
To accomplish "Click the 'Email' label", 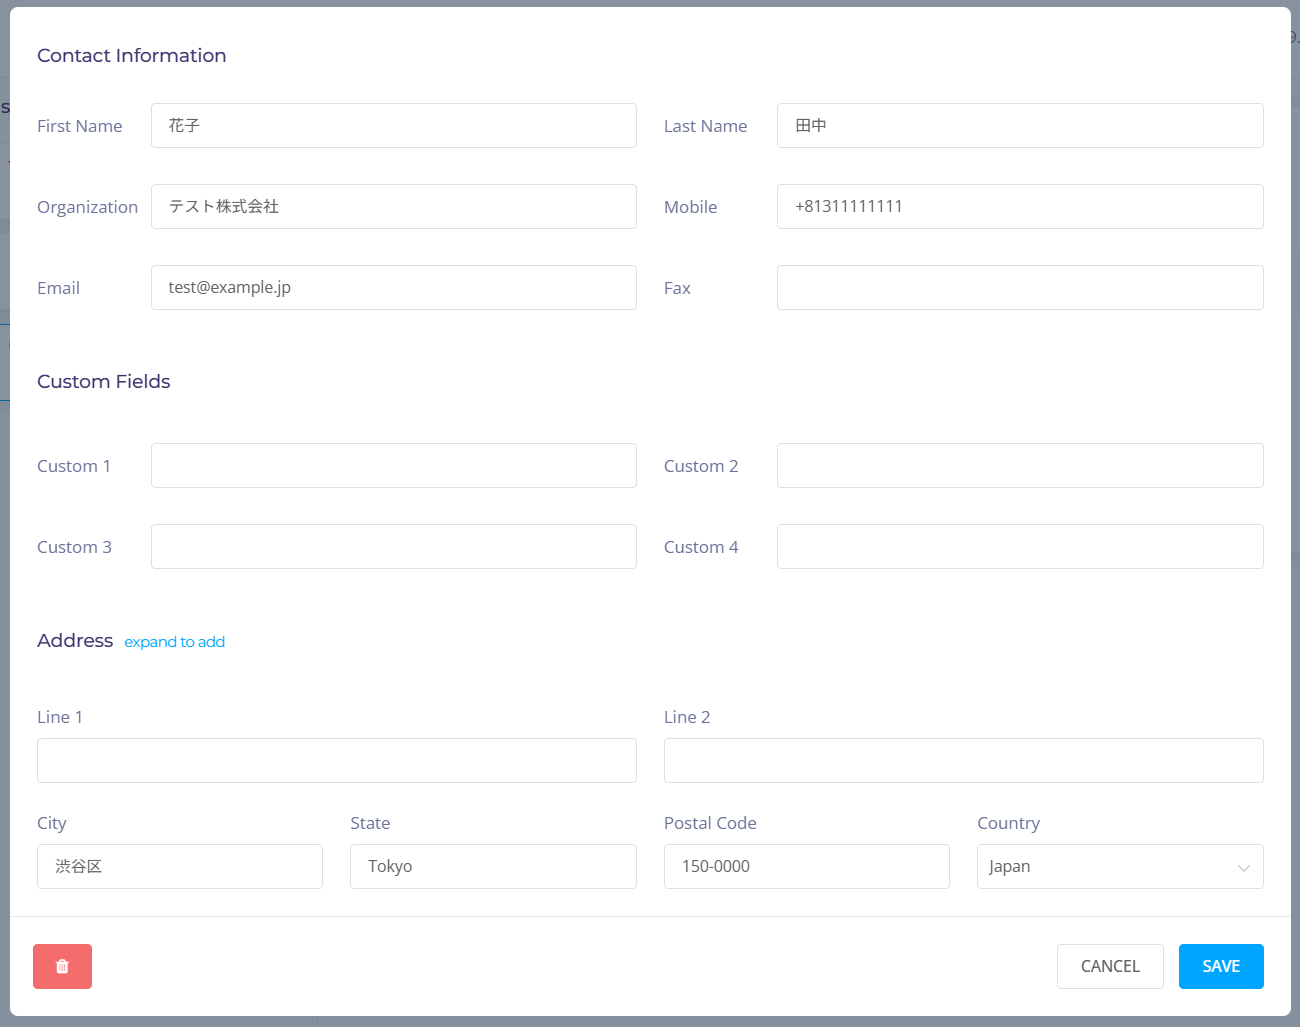I will (59, 288).
